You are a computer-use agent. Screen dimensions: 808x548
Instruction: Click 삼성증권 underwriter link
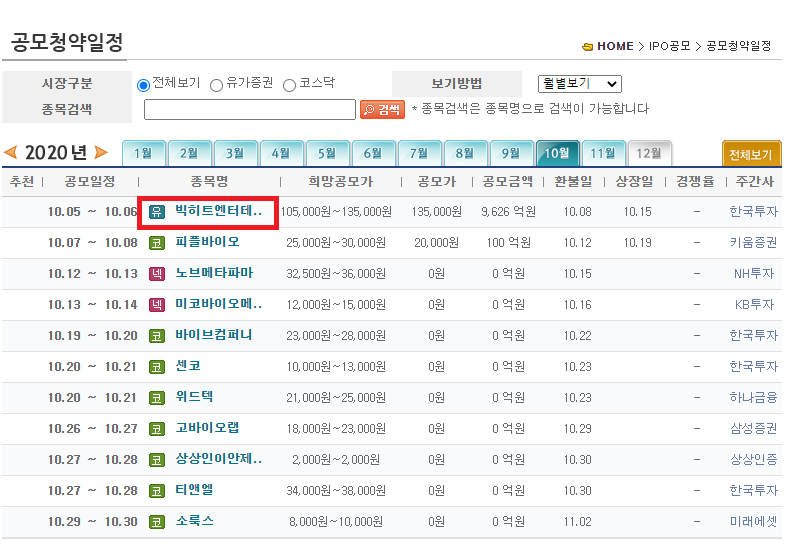pyautogui.click(x=753, y=428)
